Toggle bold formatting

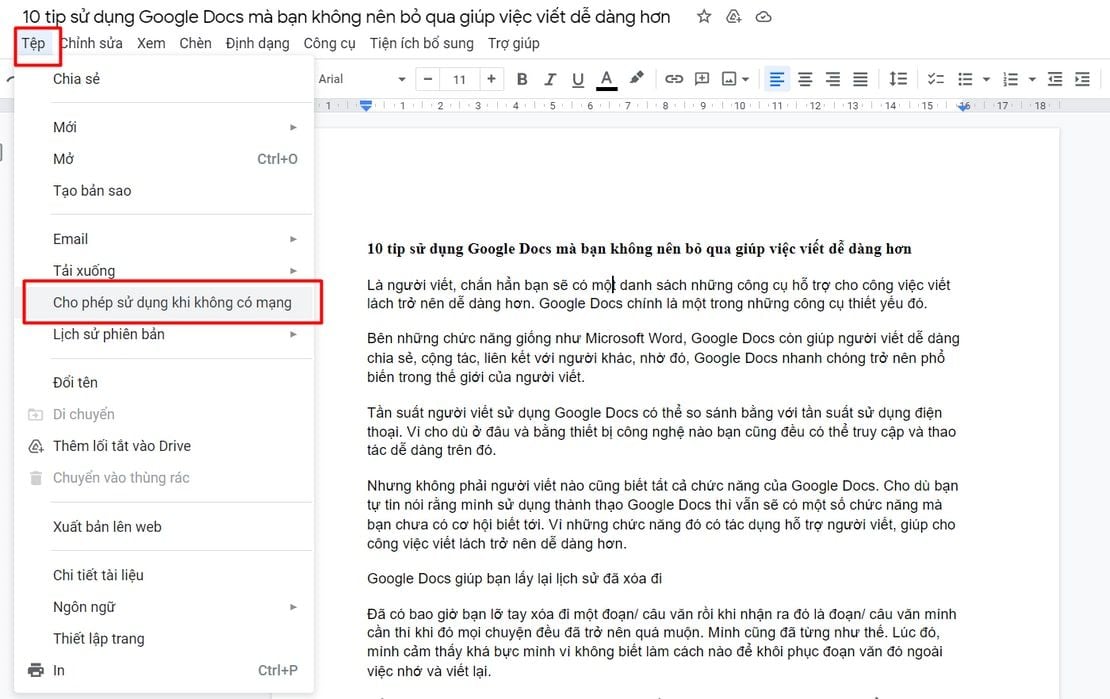[522, 79]
